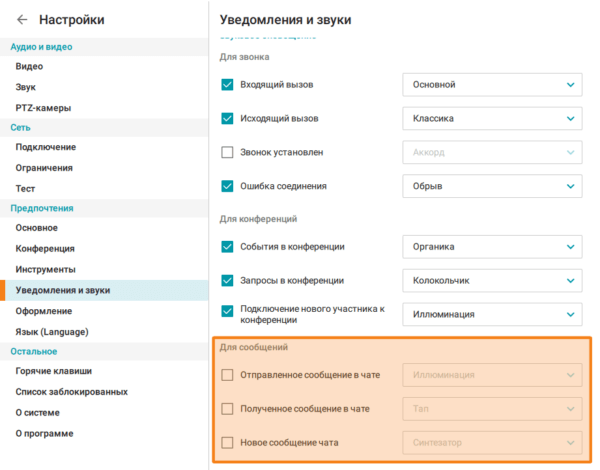The width and height of the screenshot is (600, 470).
Task: Go to the Звук settings page
Action: coord(26,87)
